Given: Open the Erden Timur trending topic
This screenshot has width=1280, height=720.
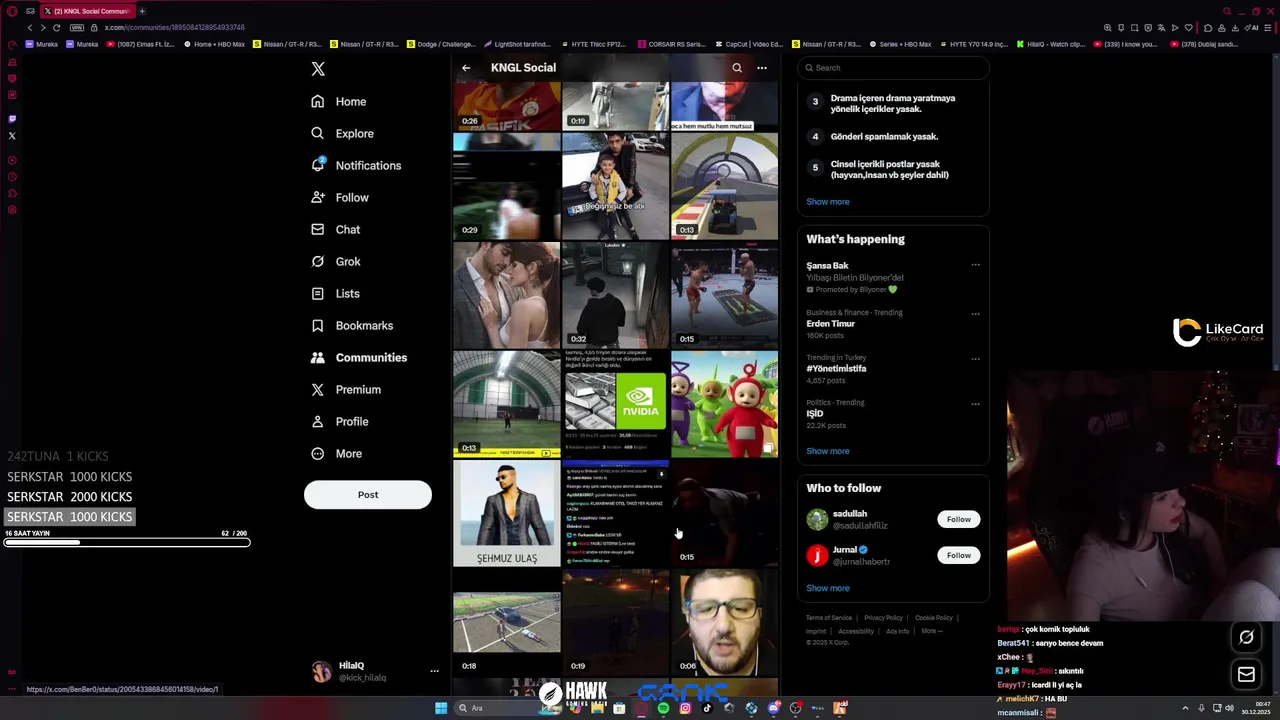Looking at the screenshot, I should [831, 324].
